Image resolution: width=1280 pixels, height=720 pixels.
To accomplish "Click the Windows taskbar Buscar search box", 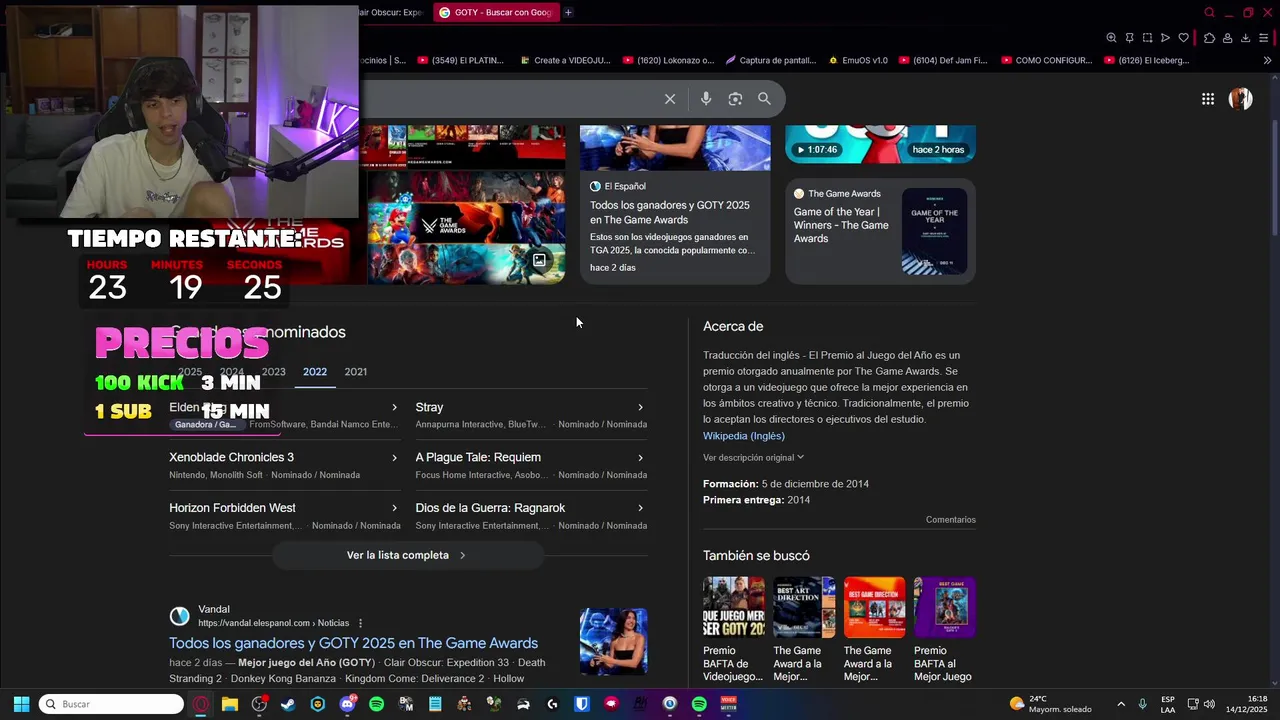I will tap(111, 704).
